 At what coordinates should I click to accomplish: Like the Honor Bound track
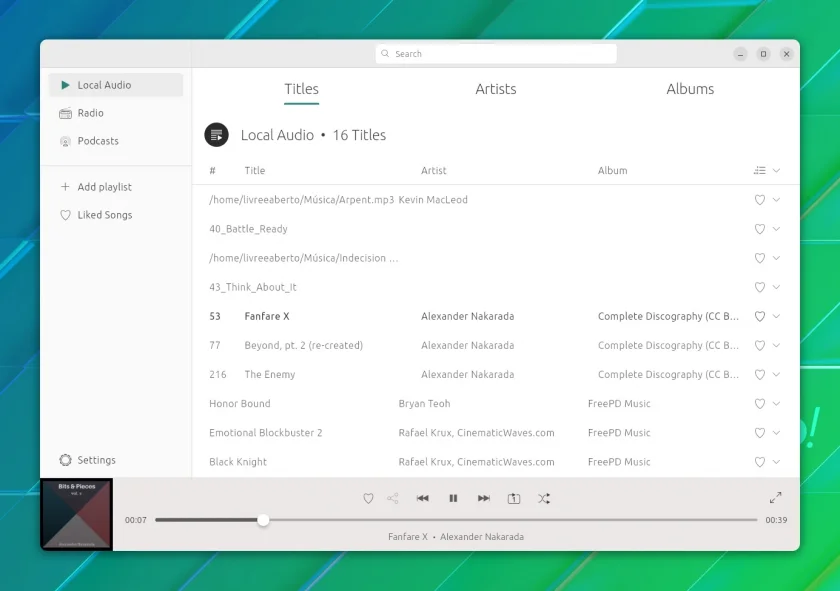760,403
